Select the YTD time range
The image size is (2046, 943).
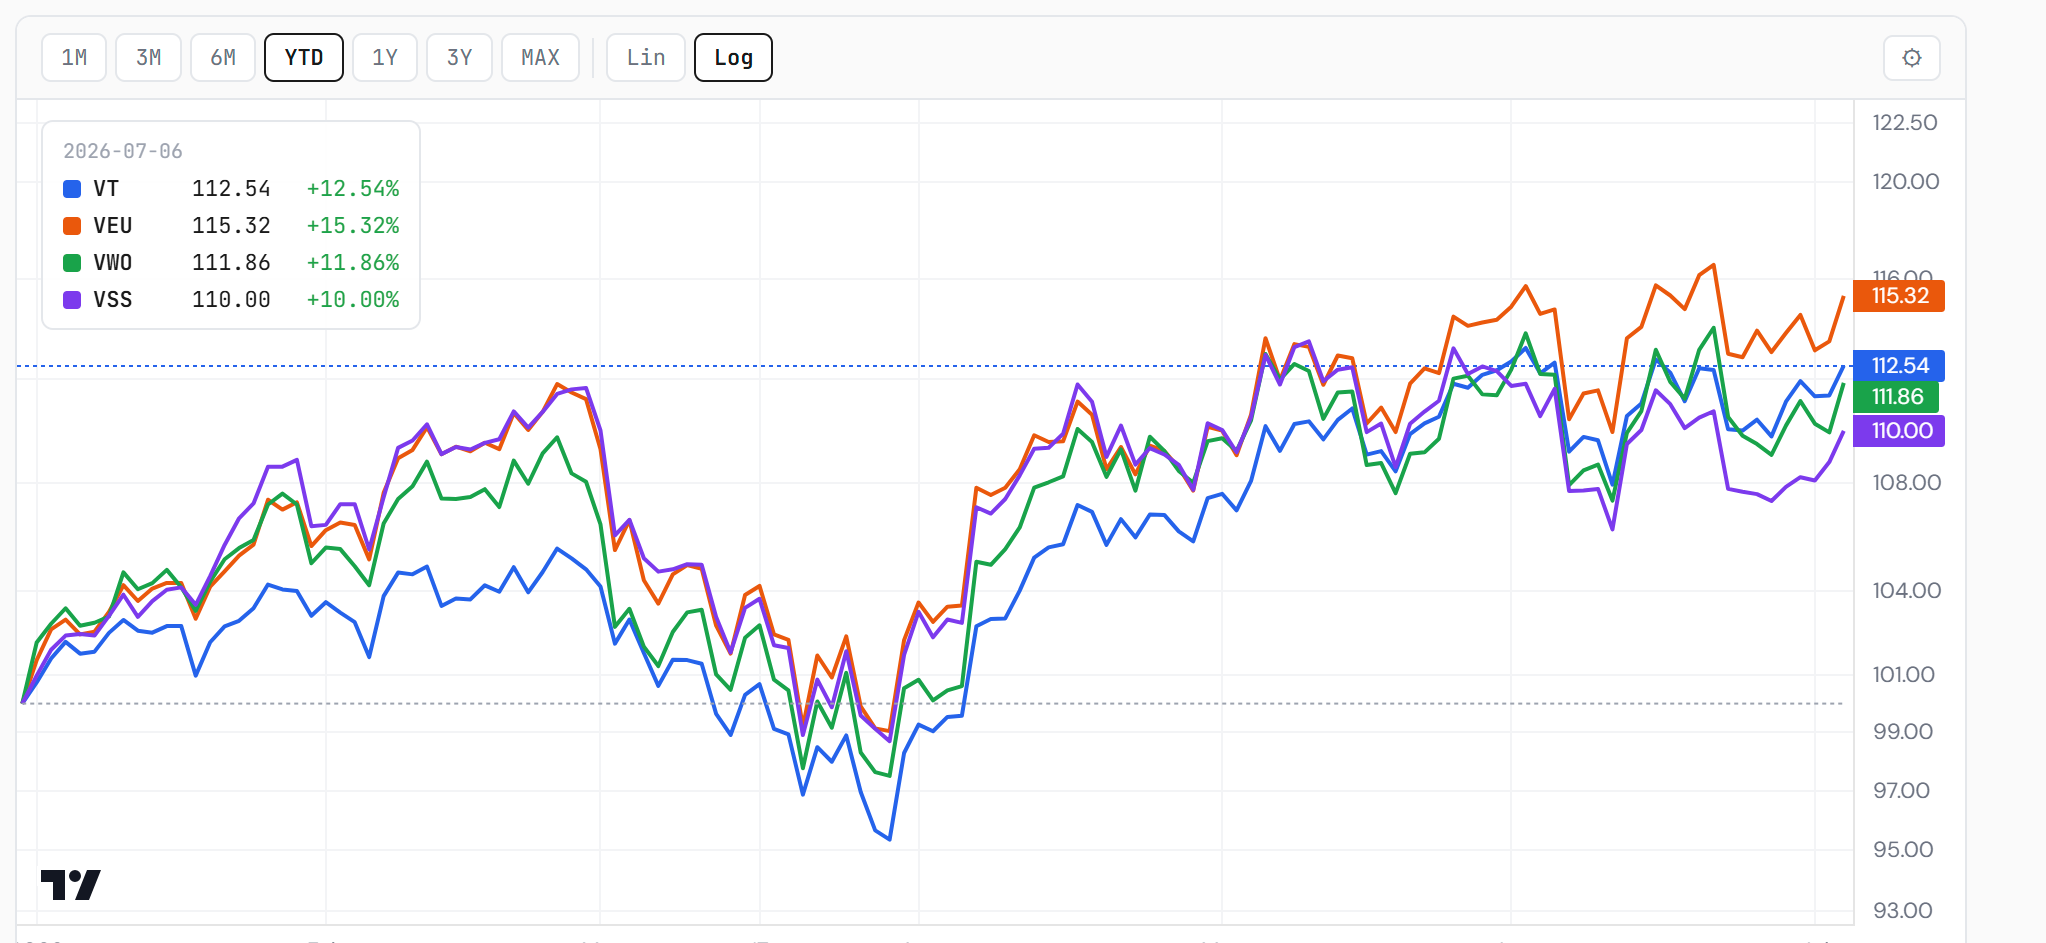pos(304,58)
